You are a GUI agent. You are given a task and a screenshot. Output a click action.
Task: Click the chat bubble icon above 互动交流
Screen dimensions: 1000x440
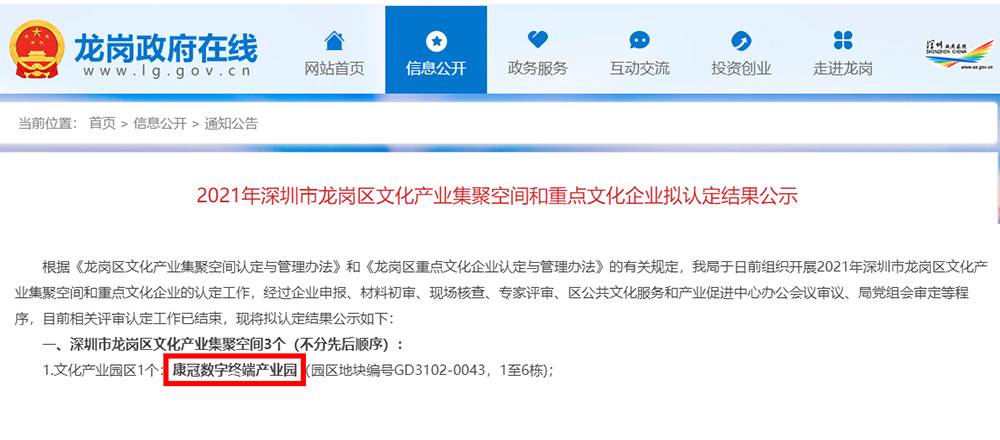coord(640,40)
